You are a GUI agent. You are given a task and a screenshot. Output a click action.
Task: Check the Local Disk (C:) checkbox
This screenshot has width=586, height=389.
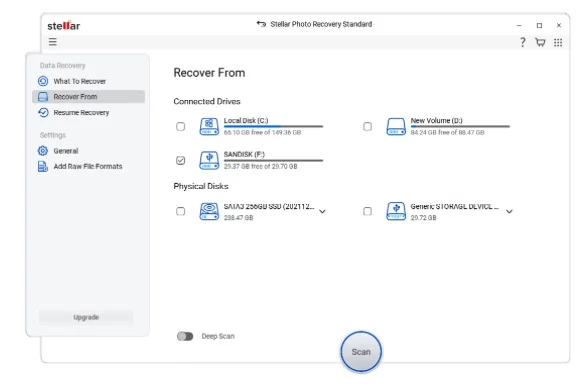pyautogui.click(x=181, y=127)
